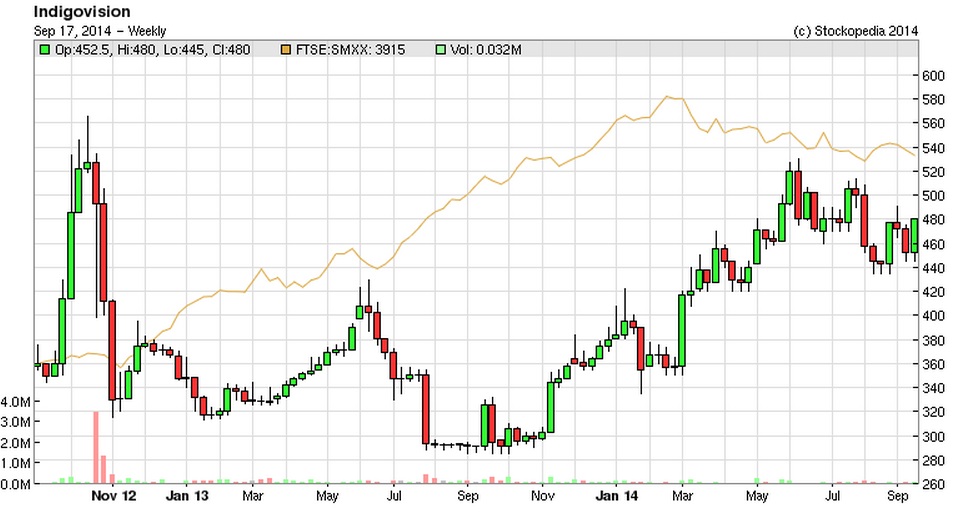The image size is (958, 516).
Task: Click the 'Vol: 0.032M' legend label
Action: click(486, 49)
